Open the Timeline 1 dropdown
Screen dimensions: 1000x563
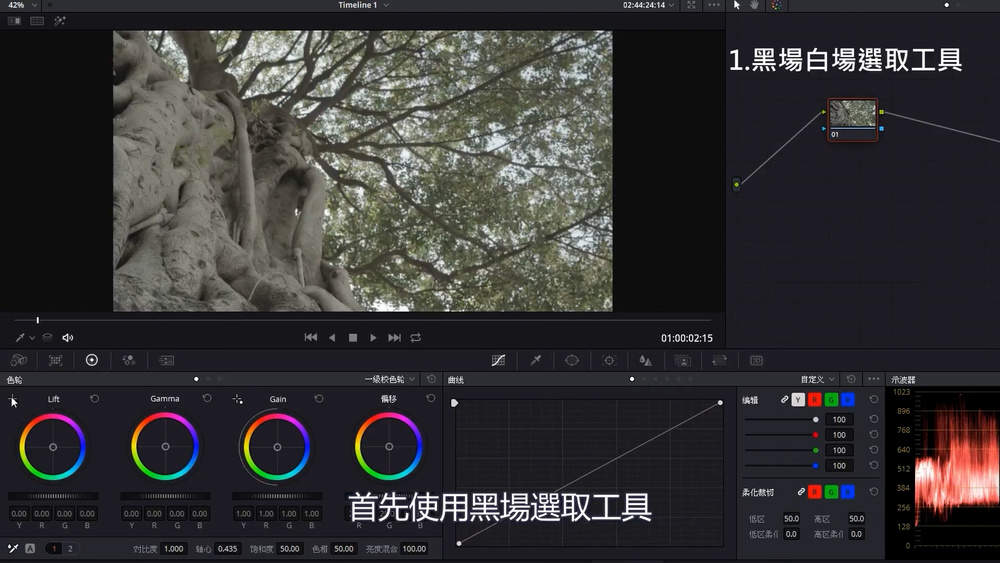point(364,5)
